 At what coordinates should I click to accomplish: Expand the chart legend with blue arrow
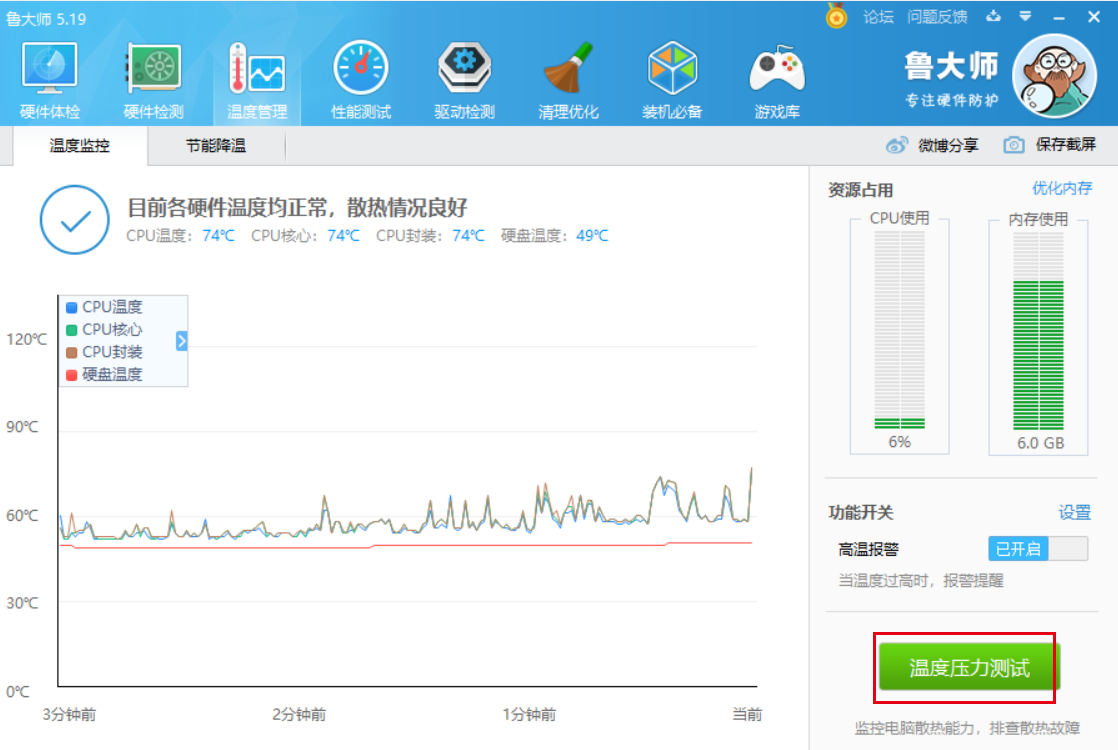tap(182, 341)
